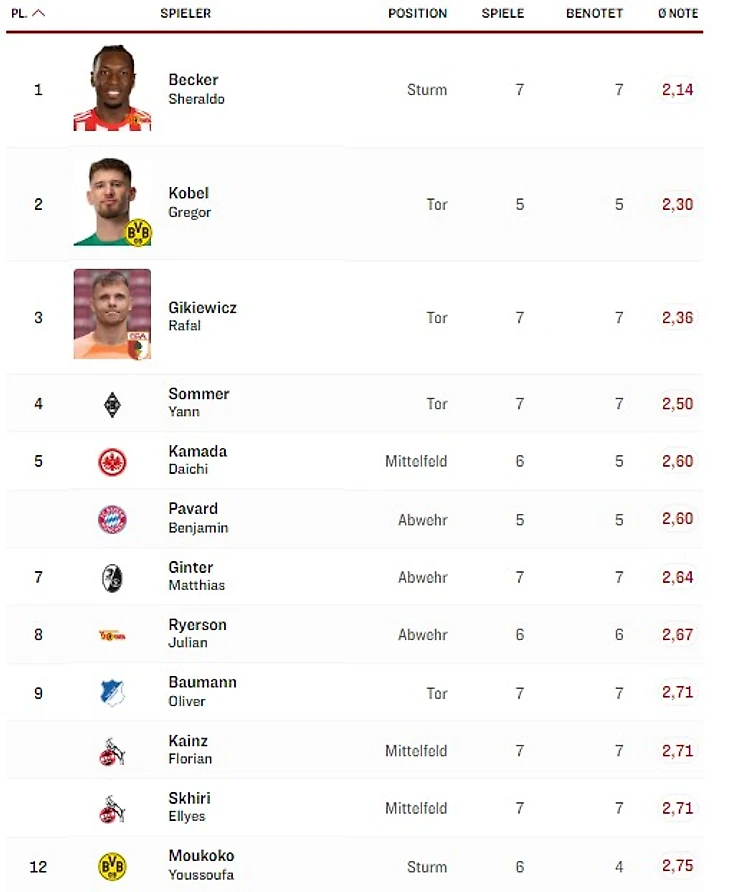Open Sheraldo Becker's portrait photo
Viewport: 730px width, 892px height.
112,88
